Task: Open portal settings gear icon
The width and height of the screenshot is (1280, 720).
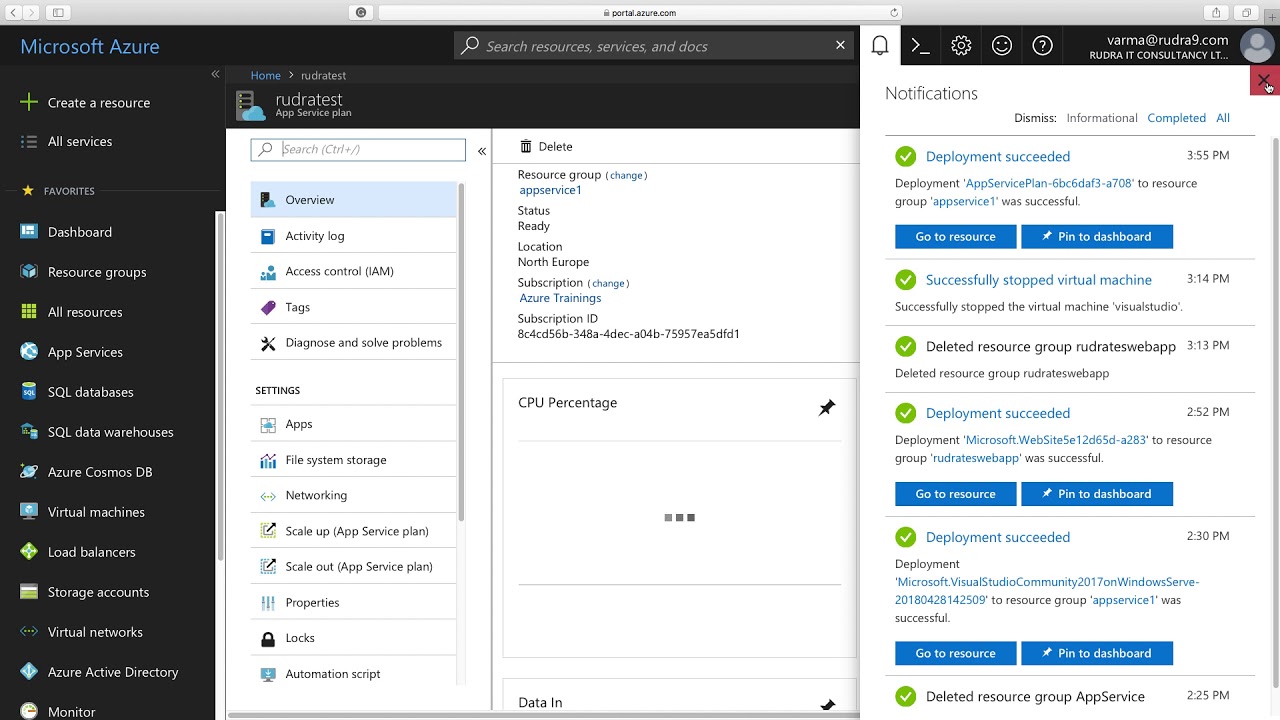Action: tap(961, 46)
